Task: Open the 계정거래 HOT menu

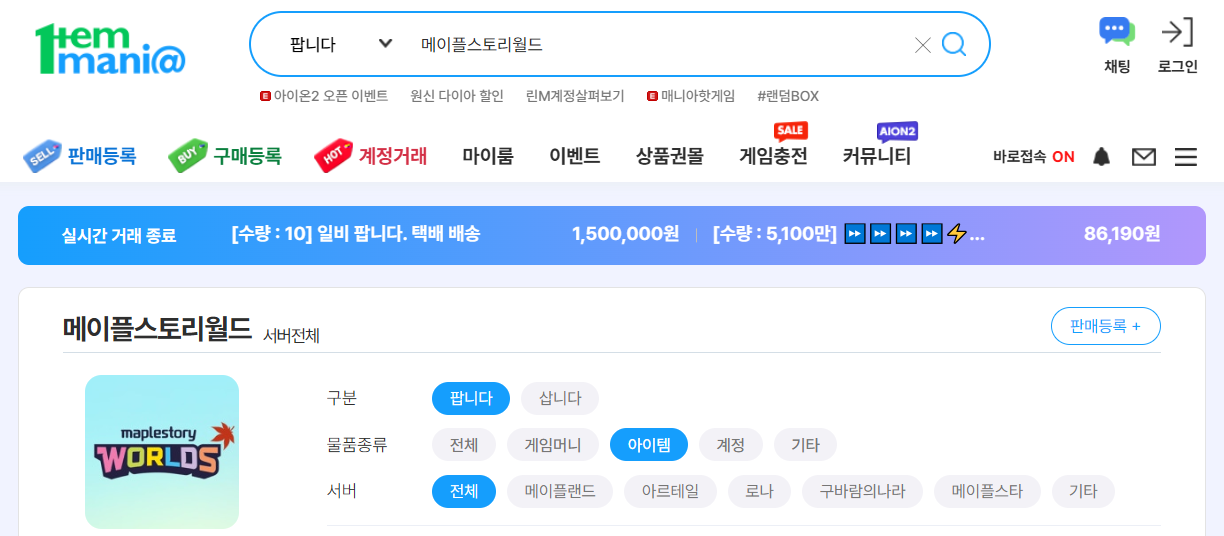Action: coord(371,156)
